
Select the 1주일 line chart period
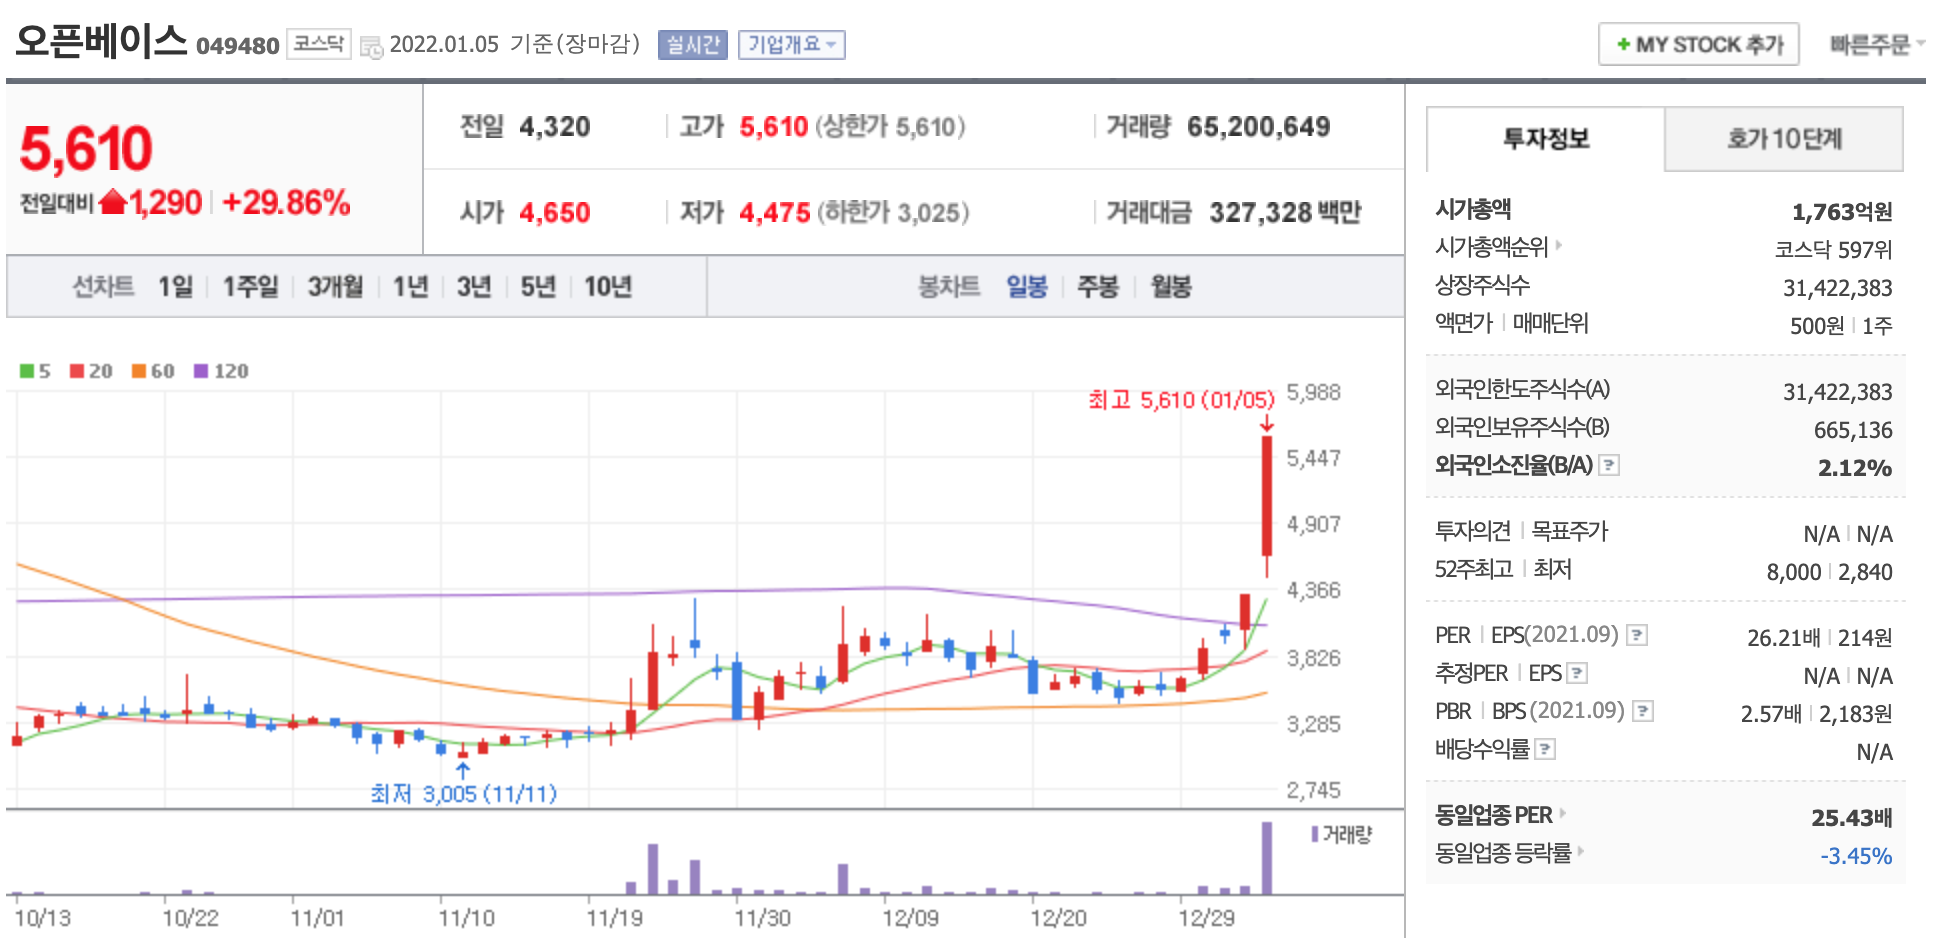[250, 287]
